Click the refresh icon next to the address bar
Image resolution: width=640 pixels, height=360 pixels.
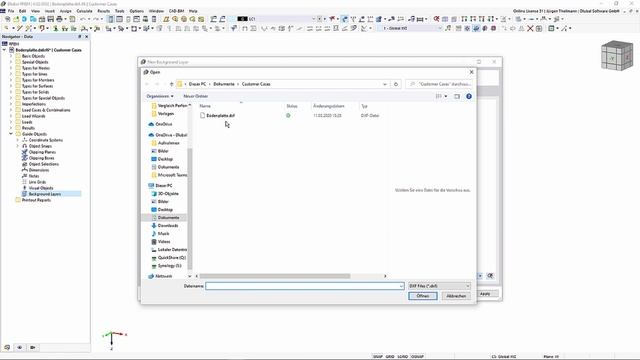point(396,84)
